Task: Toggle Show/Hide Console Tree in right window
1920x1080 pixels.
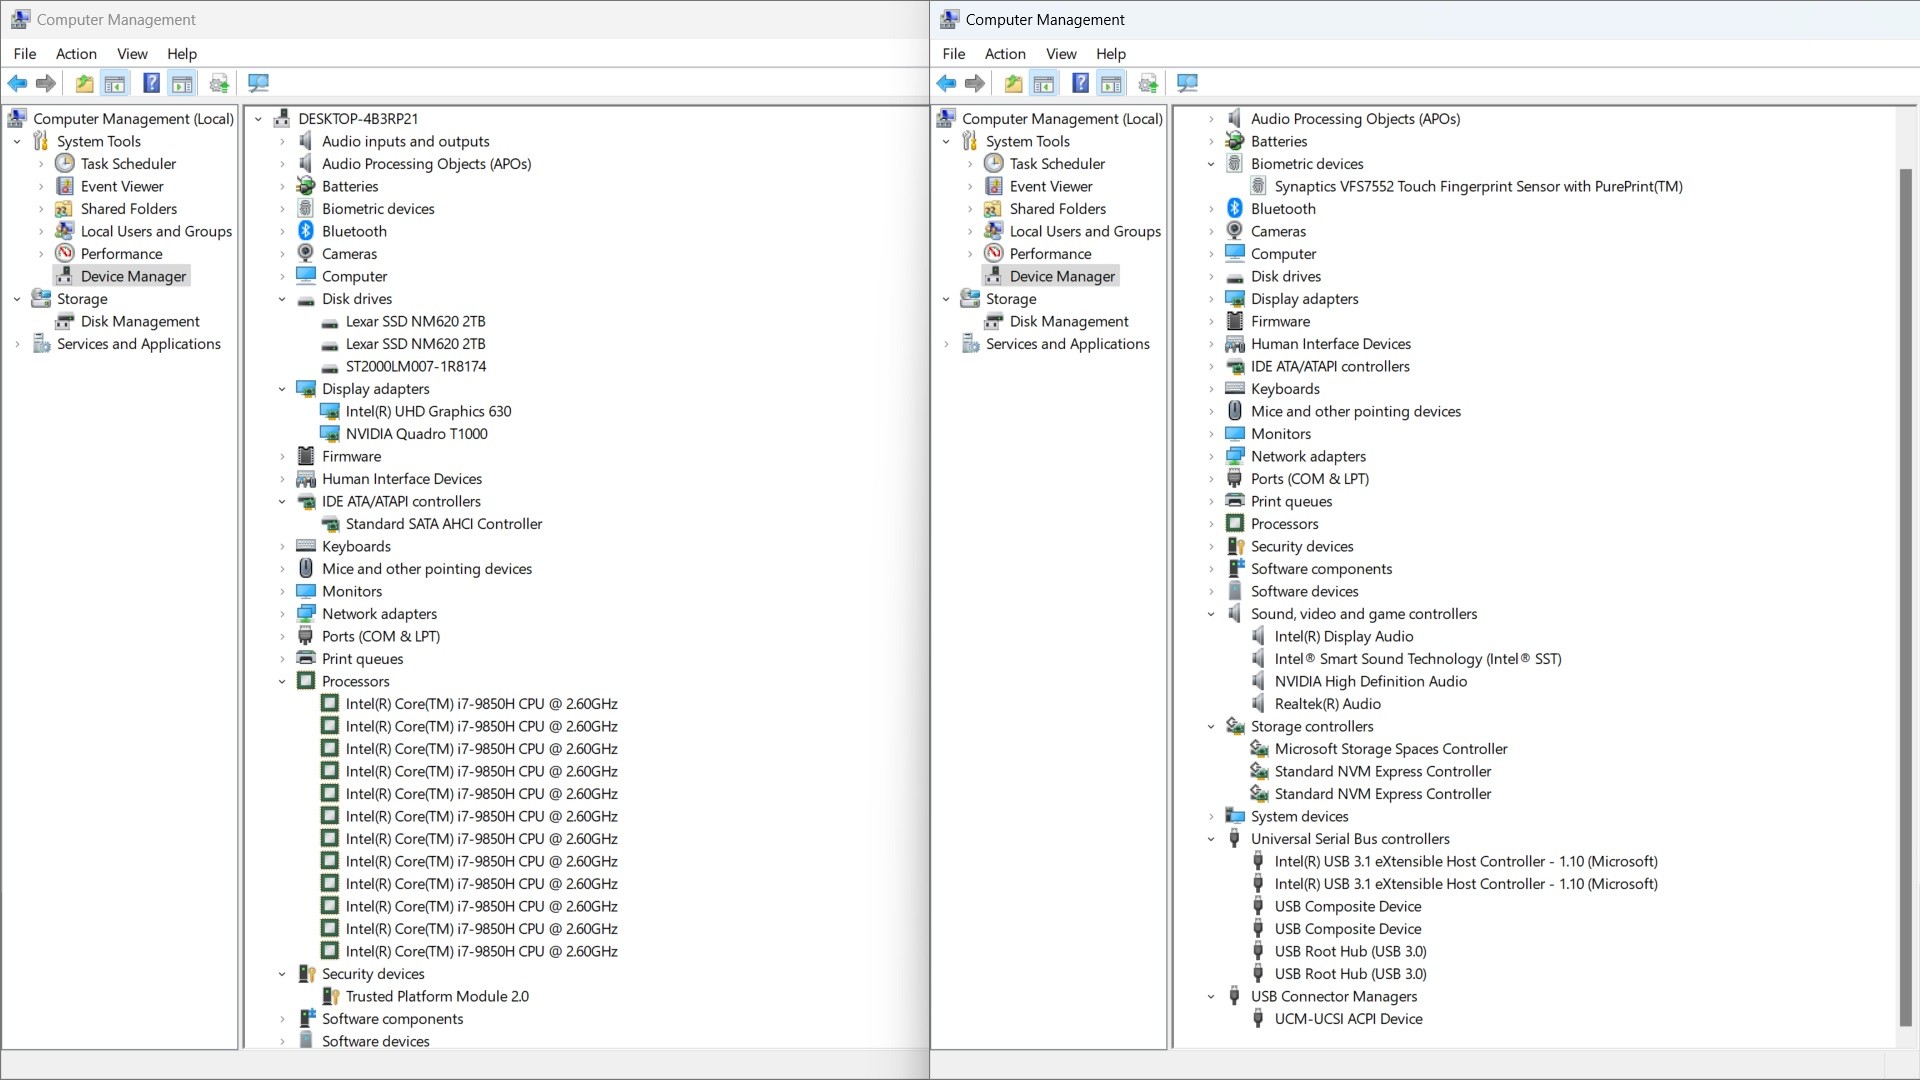Action: [x=1044, y=84]
